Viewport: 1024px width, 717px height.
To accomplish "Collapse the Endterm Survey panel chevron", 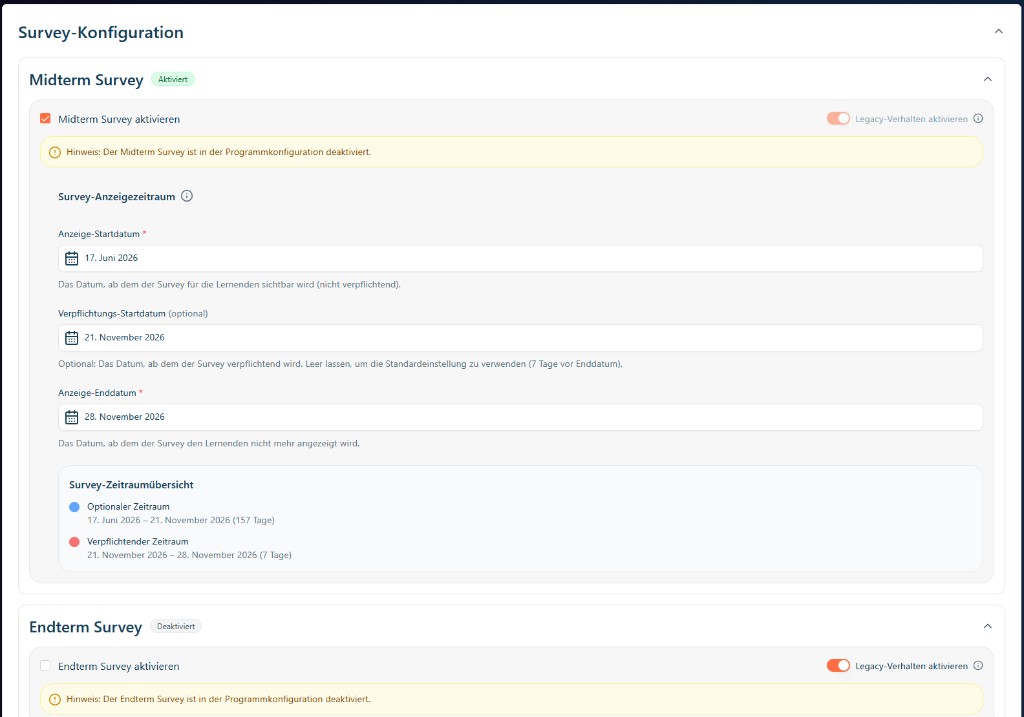I will [987, 626].
